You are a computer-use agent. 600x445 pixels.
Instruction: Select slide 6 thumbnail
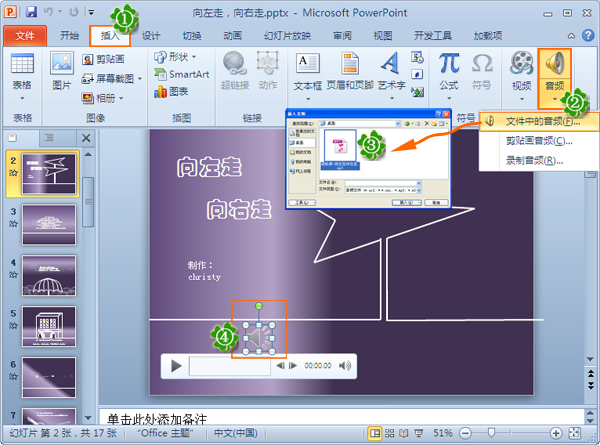pyautogui.click(x=49, y=377)
